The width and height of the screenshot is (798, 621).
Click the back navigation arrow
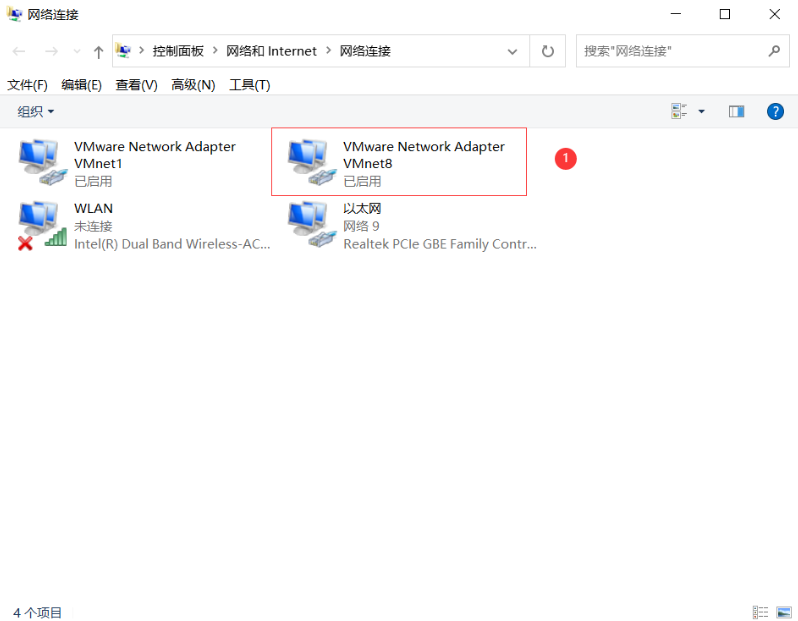(19, 51)
